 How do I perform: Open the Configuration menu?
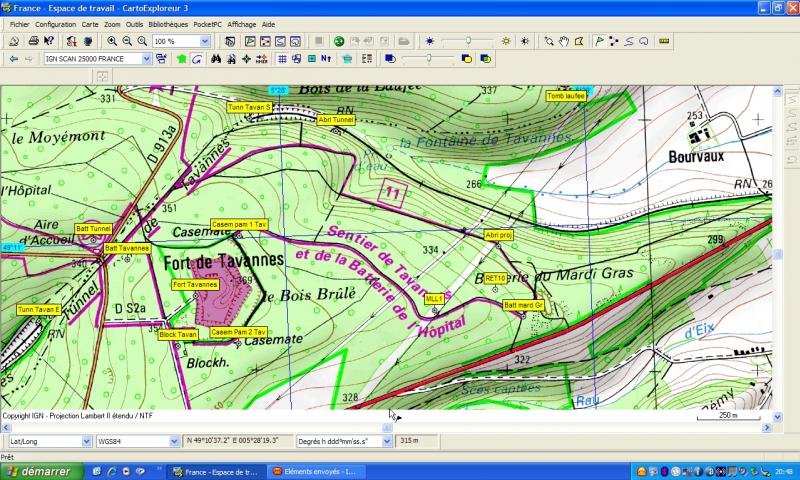[55, 24]
